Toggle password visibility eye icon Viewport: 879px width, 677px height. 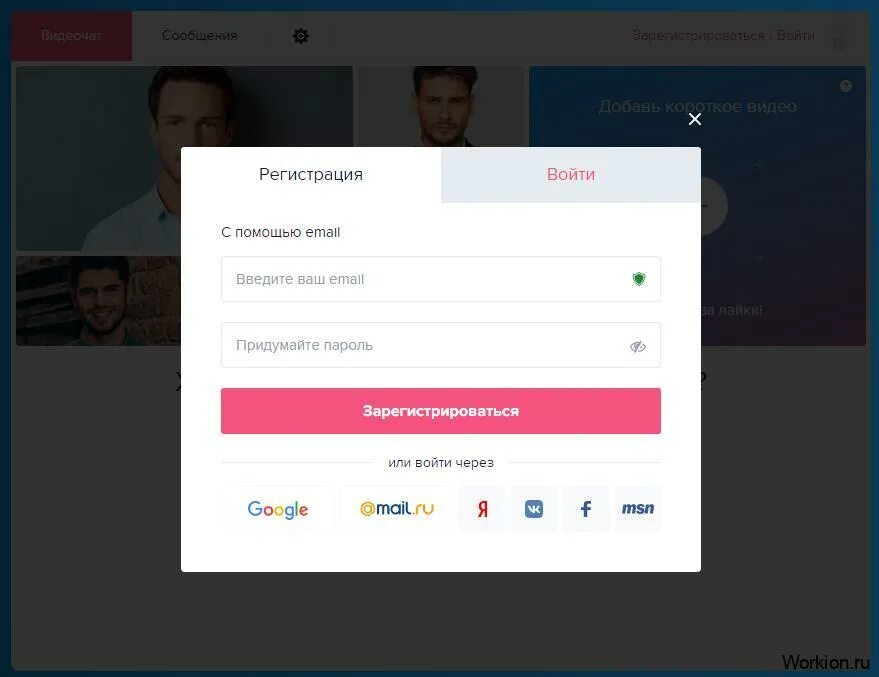(638, 346)
